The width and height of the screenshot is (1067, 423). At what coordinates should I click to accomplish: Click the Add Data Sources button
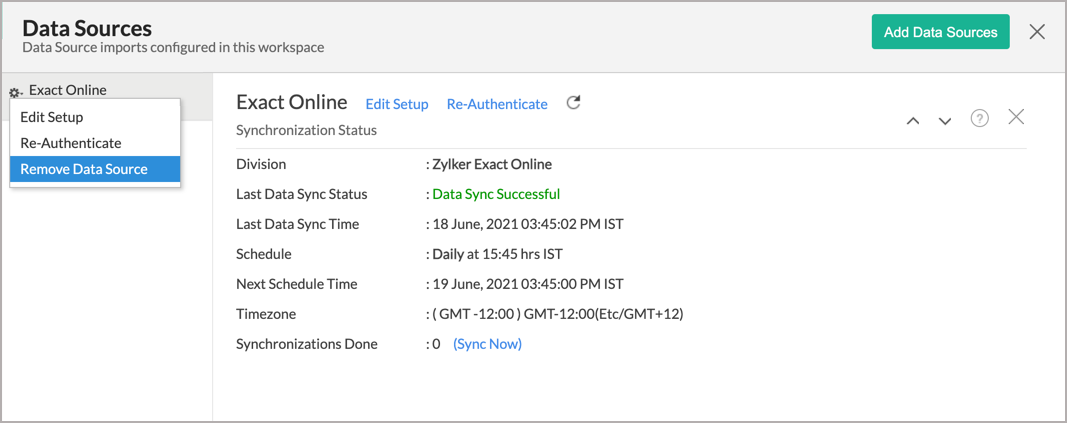pyautogui.click(x=940, y=32)
